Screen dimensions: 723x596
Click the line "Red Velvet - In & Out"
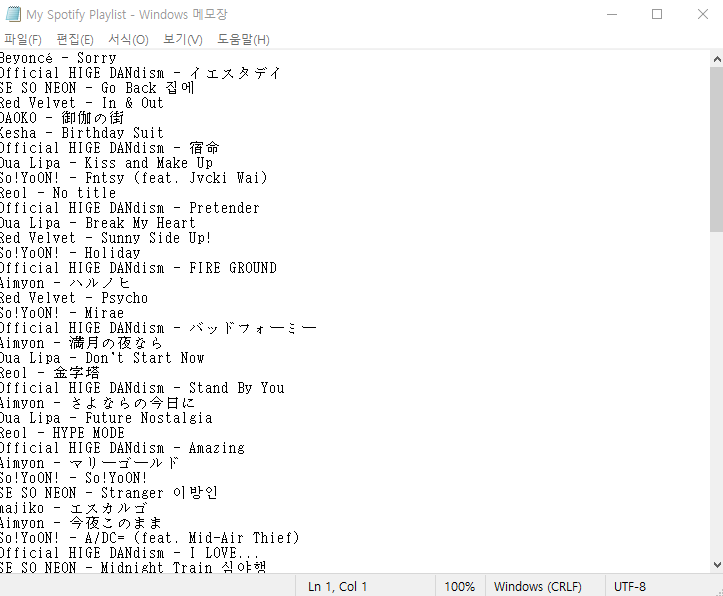pos(82,103)
